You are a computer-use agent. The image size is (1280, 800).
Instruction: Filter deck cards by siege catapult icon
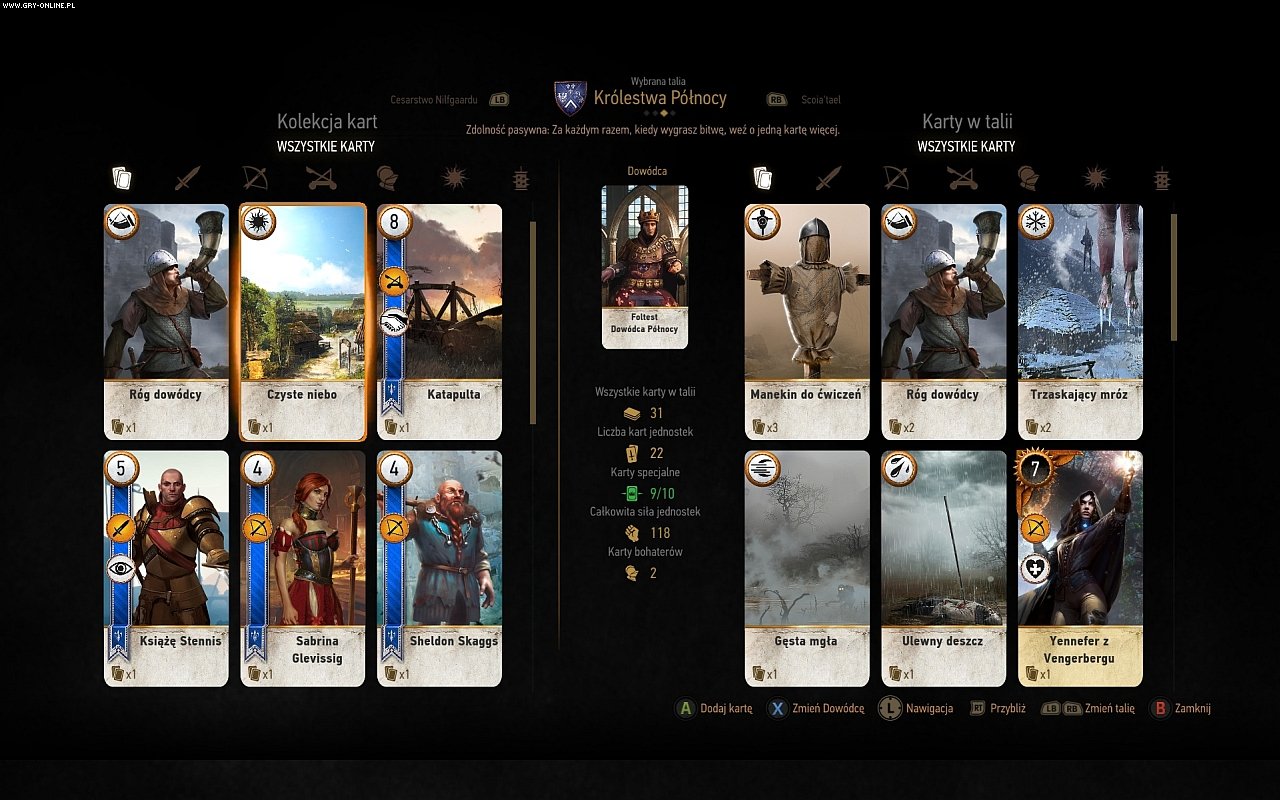[961, 179]
